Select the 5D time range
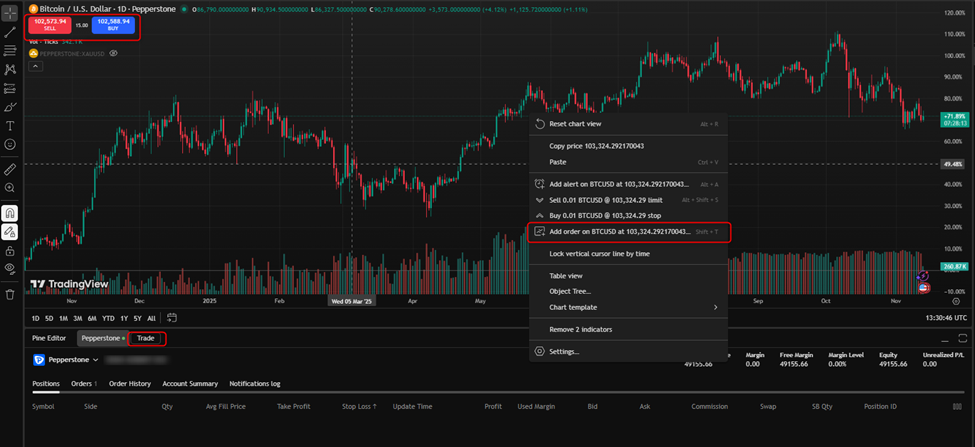Viewport: 975px width, 447px height. (49, 318)
